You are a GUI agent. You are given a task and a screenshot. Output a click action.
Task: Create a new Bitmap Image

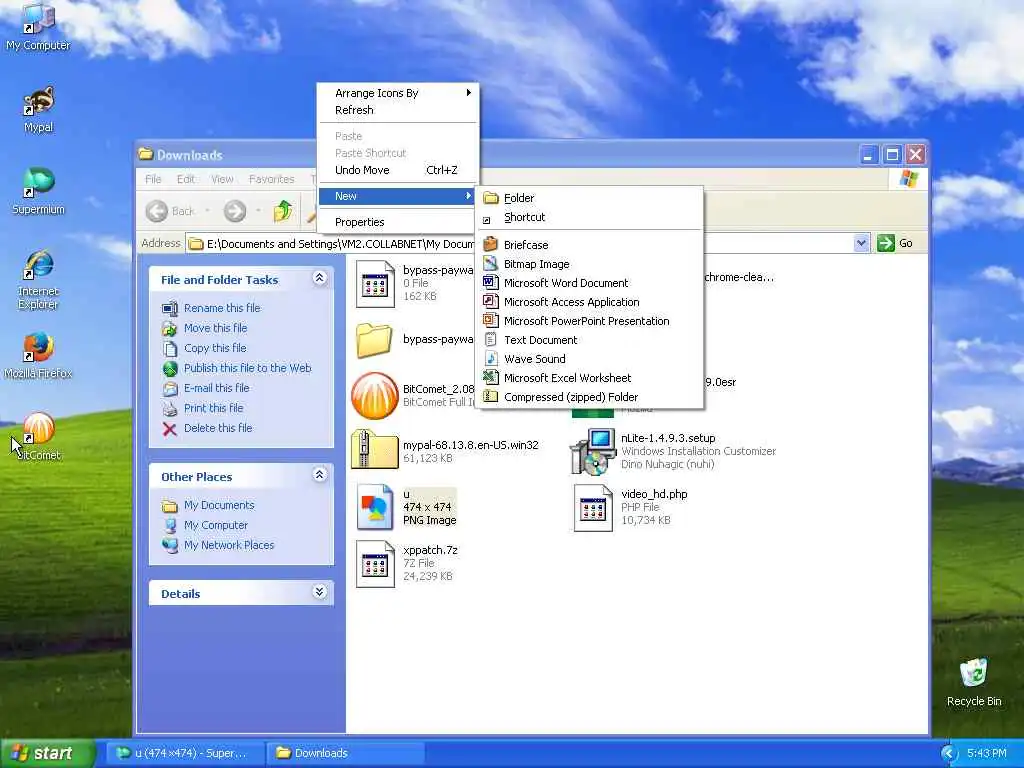point(590,264)
